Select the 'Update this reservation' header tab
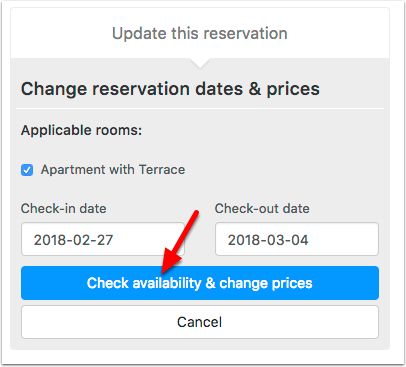The width and height of the screenshot is (406, 367). [200, 33]
